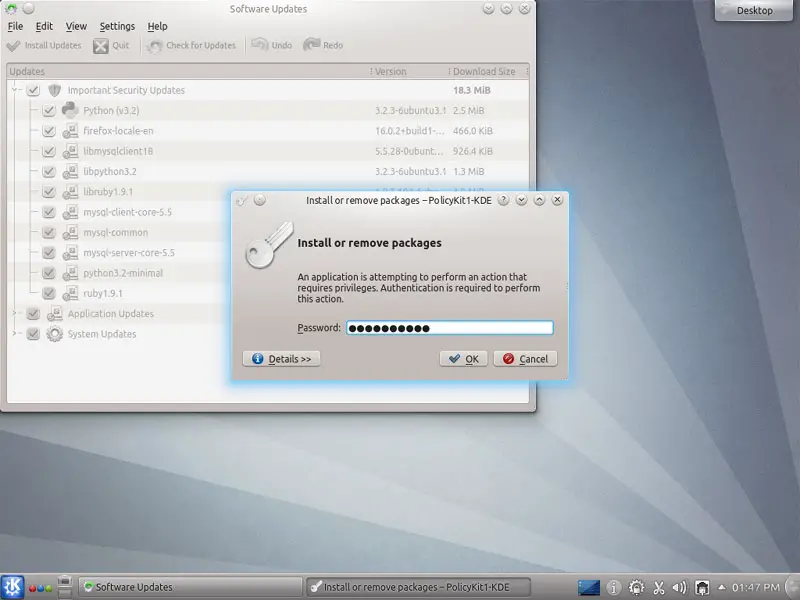
Task: Uncheck the python3.2-minimal checkbox
Action: [x=48, y=273]
